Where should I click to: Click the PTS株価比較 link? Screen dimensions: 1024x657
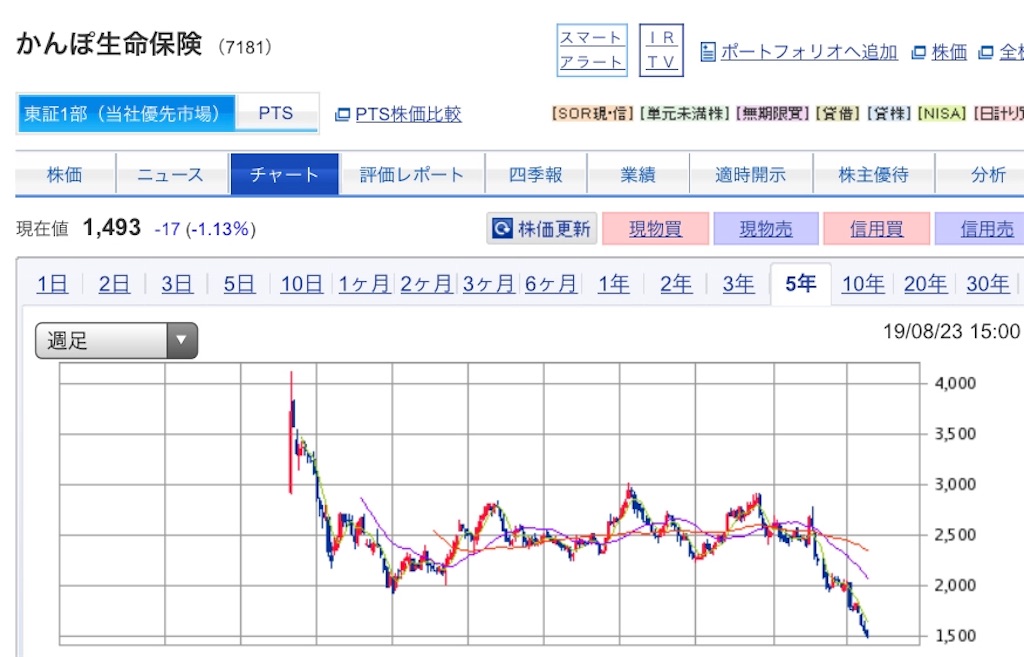pos(408,114)
